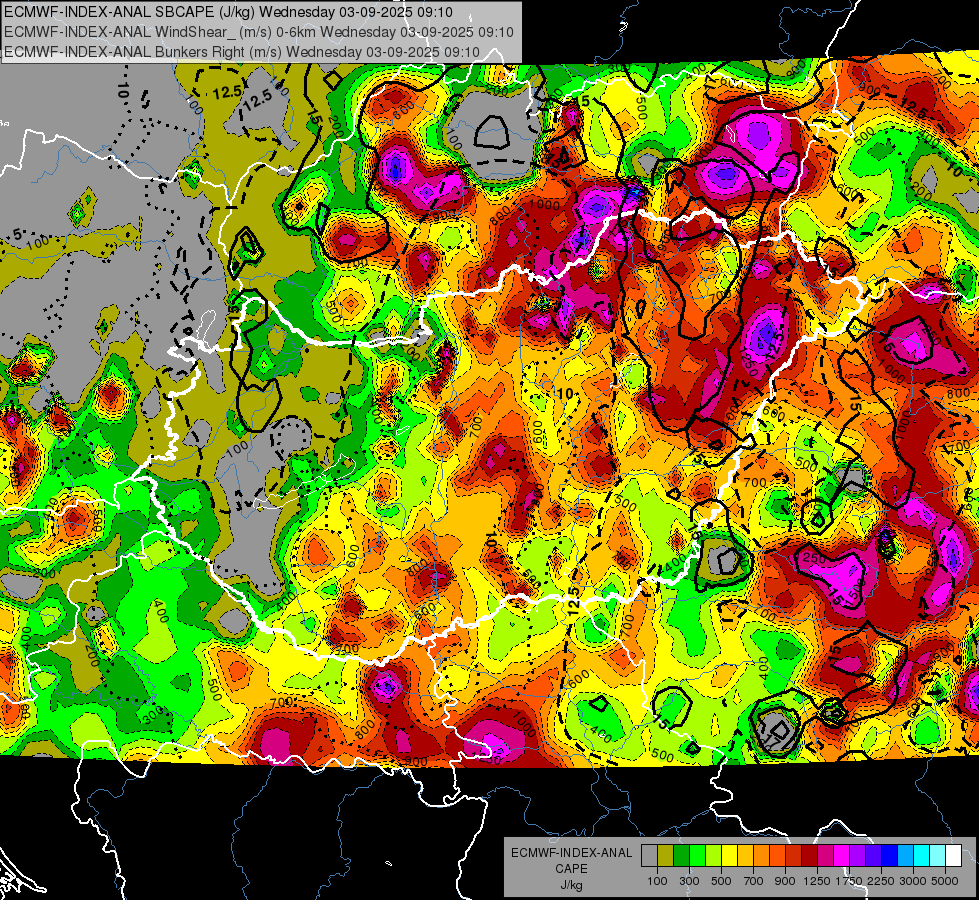Click the J/kg unit label in the legend

571,885
